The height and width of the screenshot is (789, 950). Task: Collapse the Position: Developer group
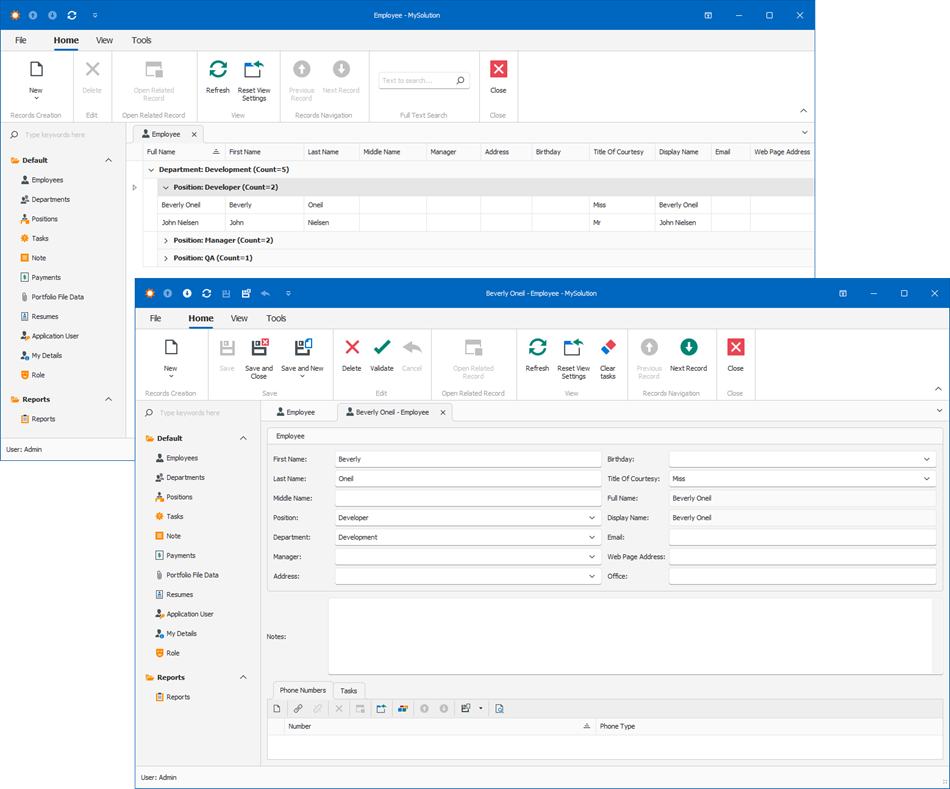coord(166,187)
